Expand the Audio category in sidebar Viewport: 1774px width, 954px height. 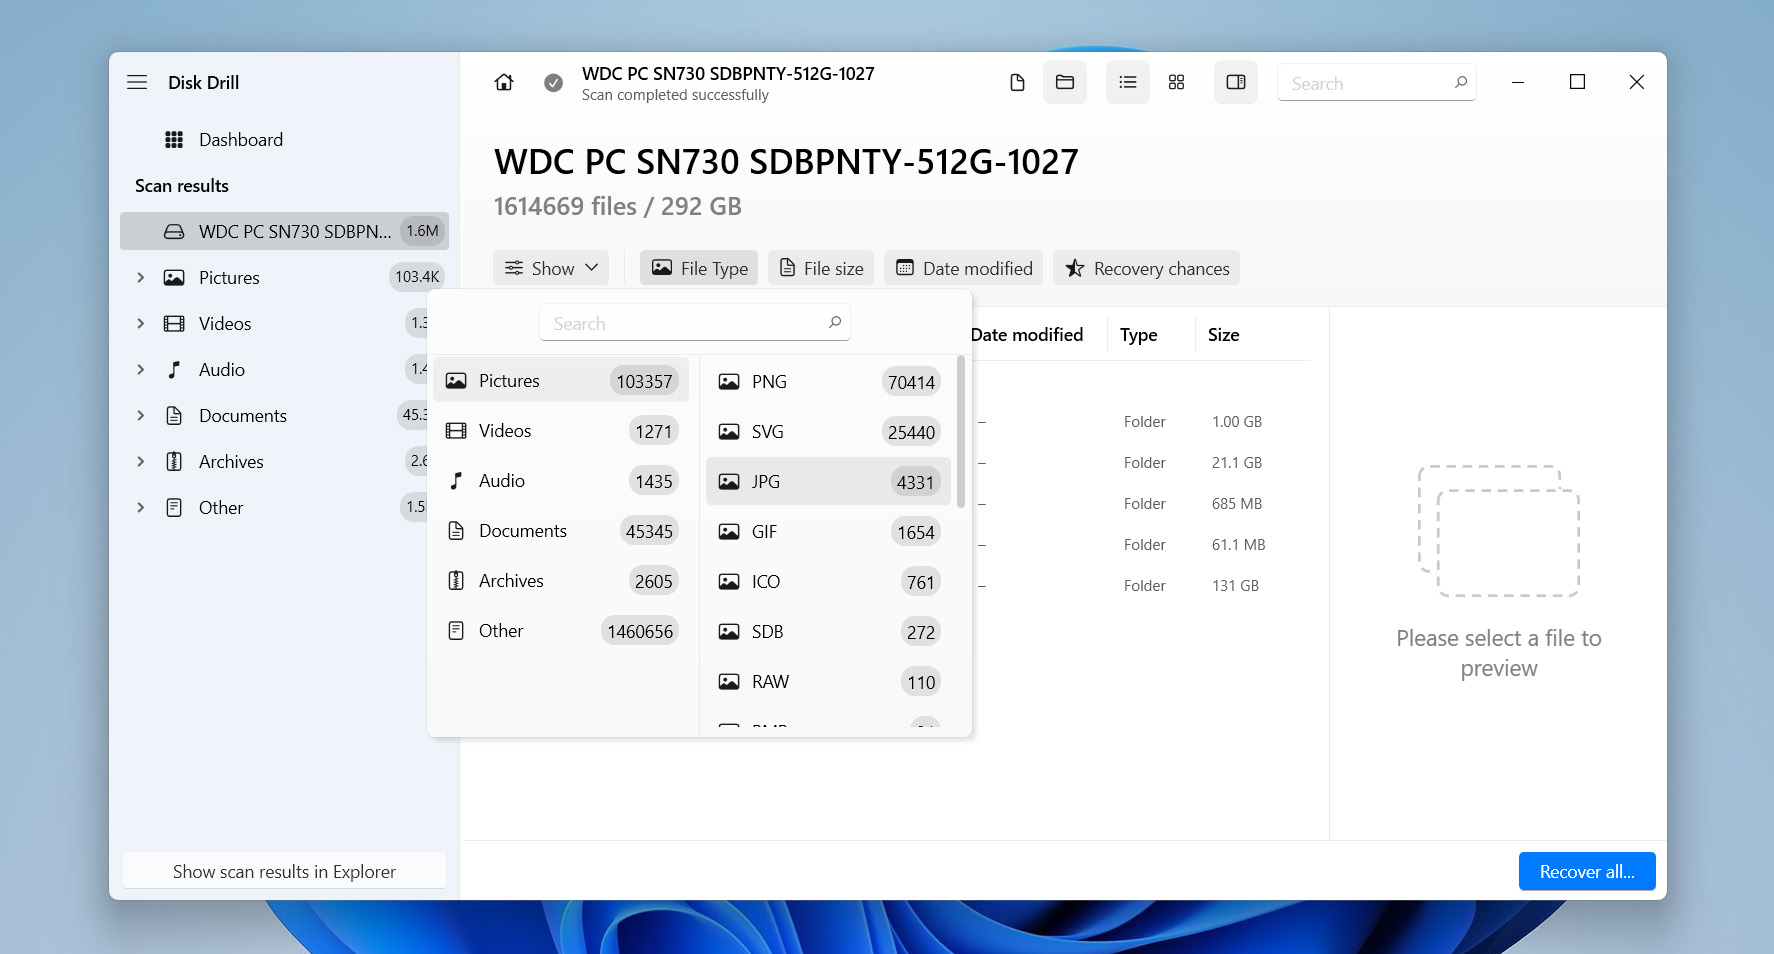(x=141, y=369)
